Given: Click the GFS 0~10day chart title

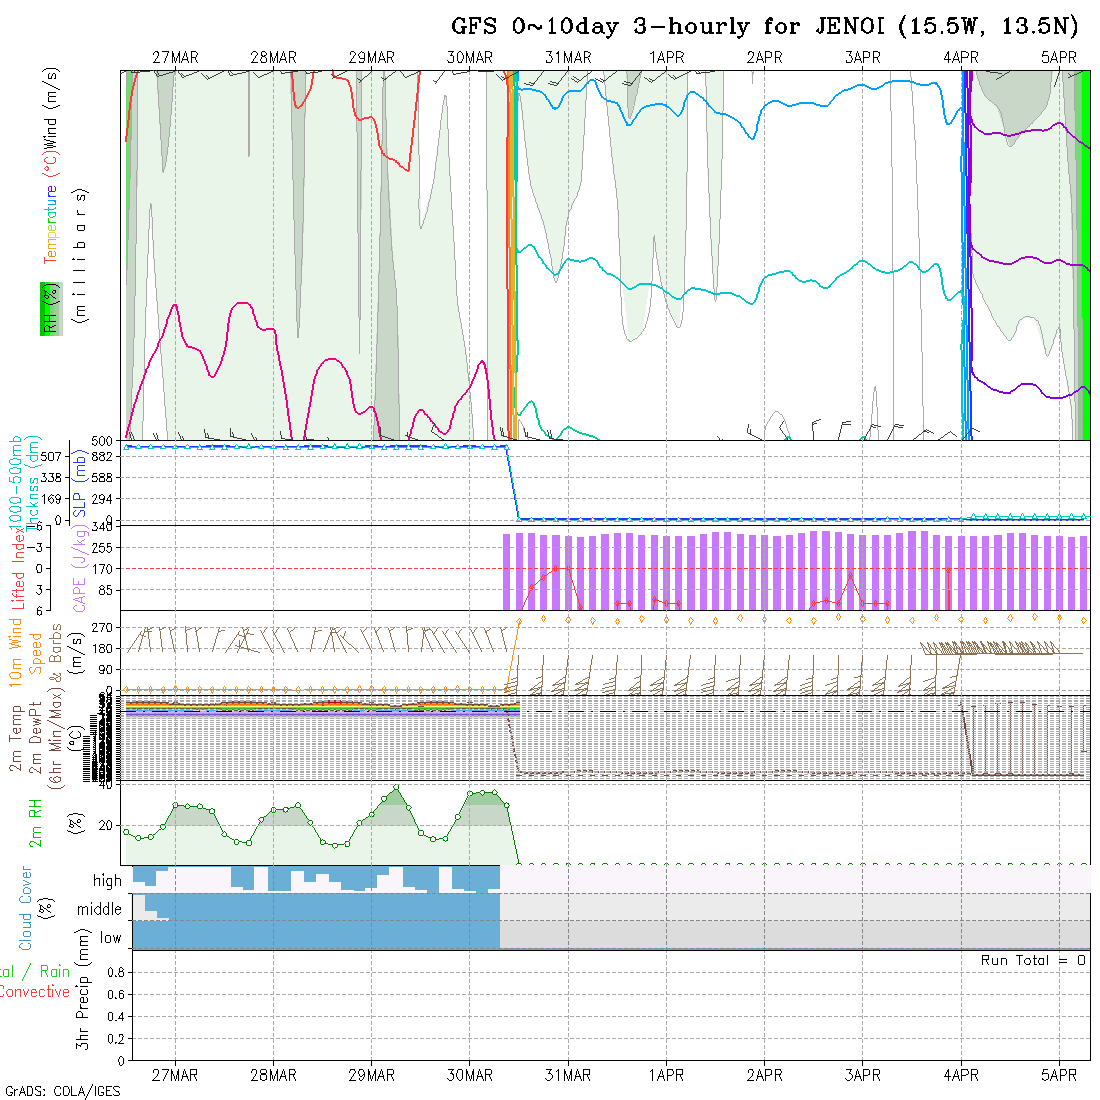Looking at the screenshot, I should click(x=764, y=26).
